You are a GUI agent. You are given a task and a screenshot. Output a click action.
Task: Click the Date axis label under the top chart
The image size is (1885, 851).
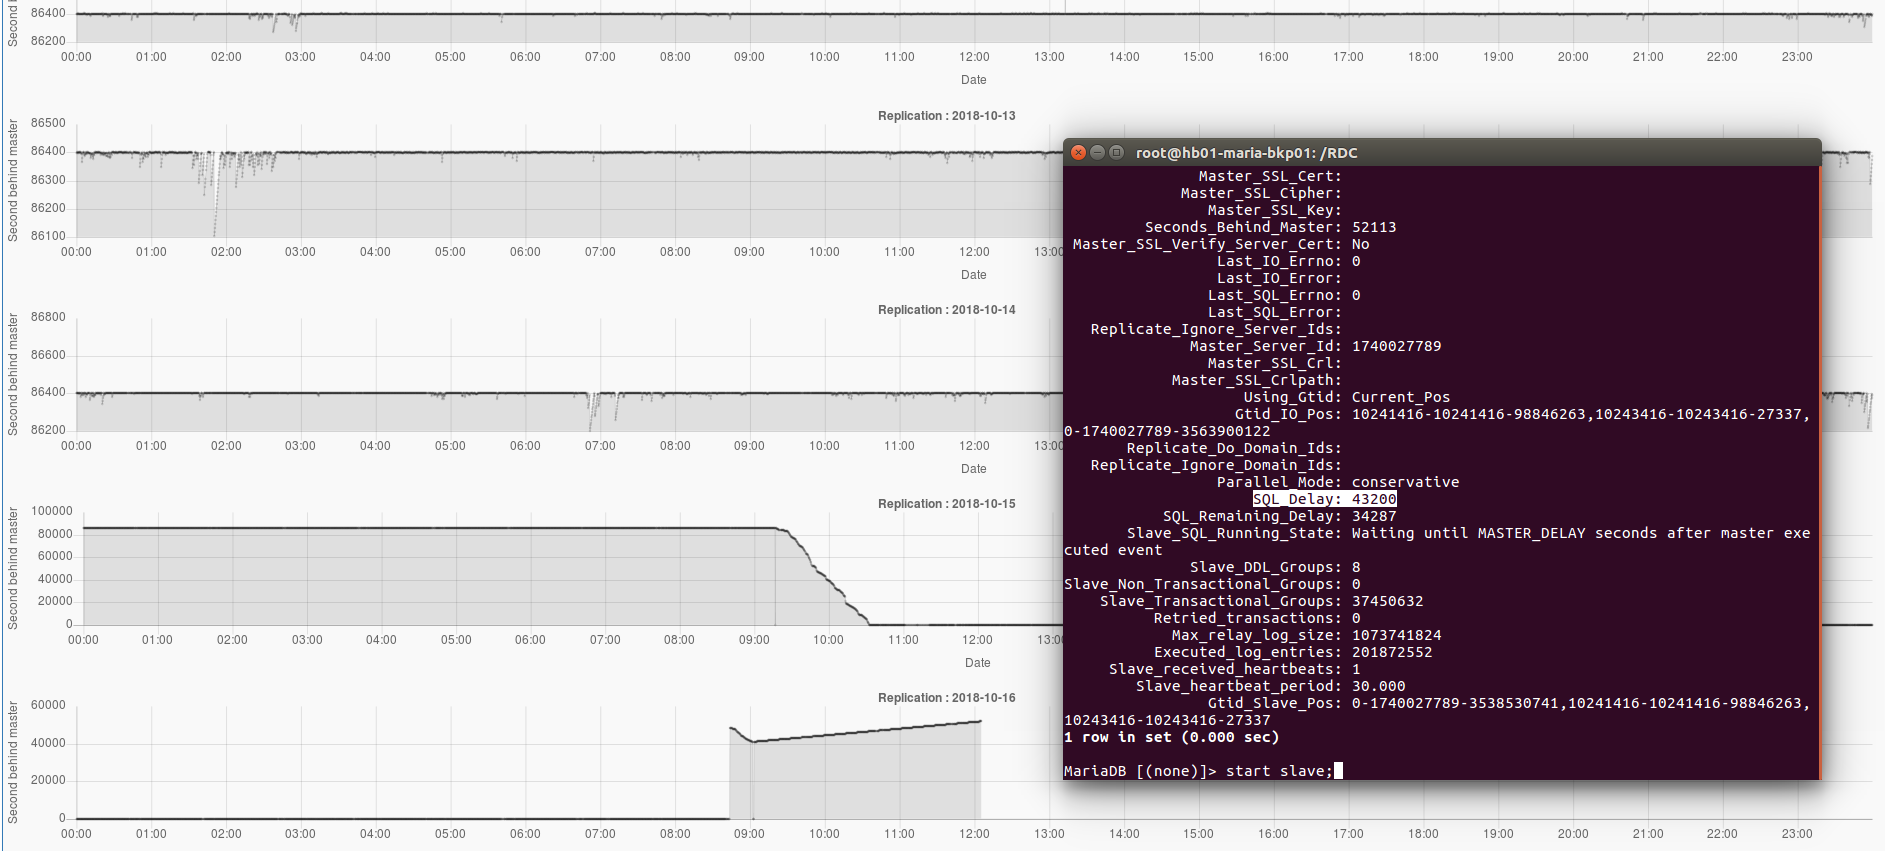tap(973, 80)
